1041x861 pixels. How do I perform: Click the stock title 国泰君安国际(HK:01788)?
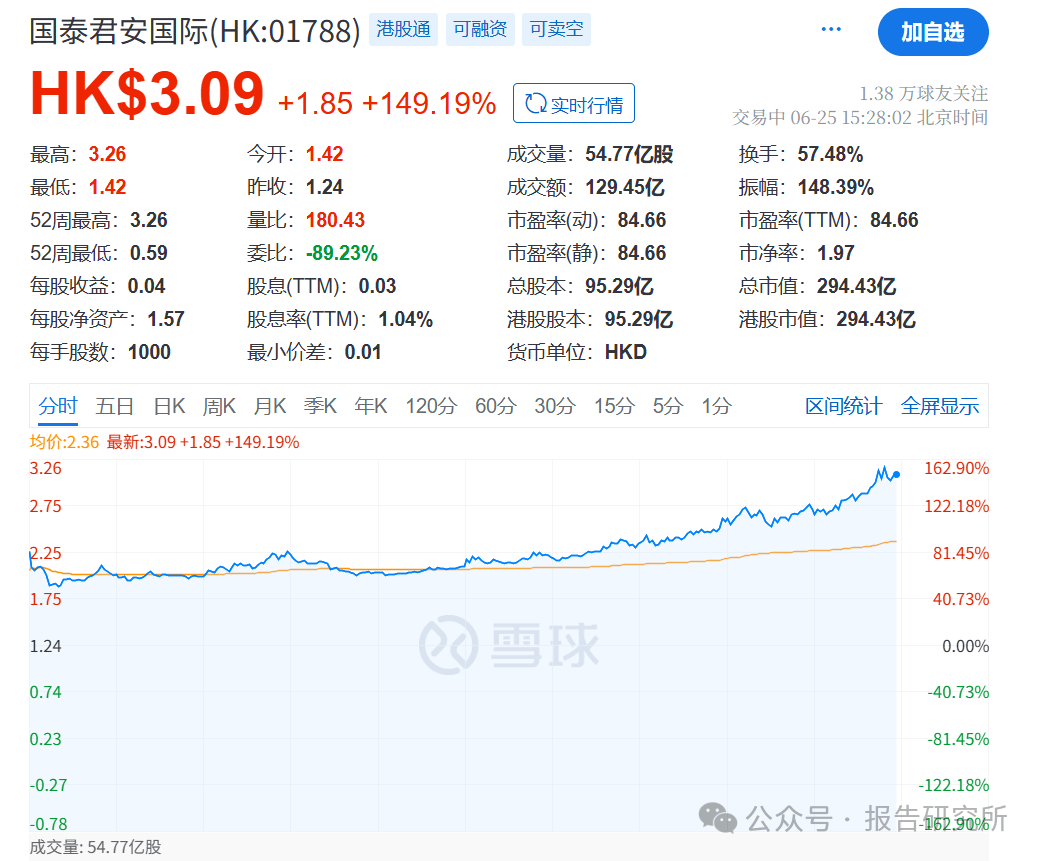[x=195, y=31]
